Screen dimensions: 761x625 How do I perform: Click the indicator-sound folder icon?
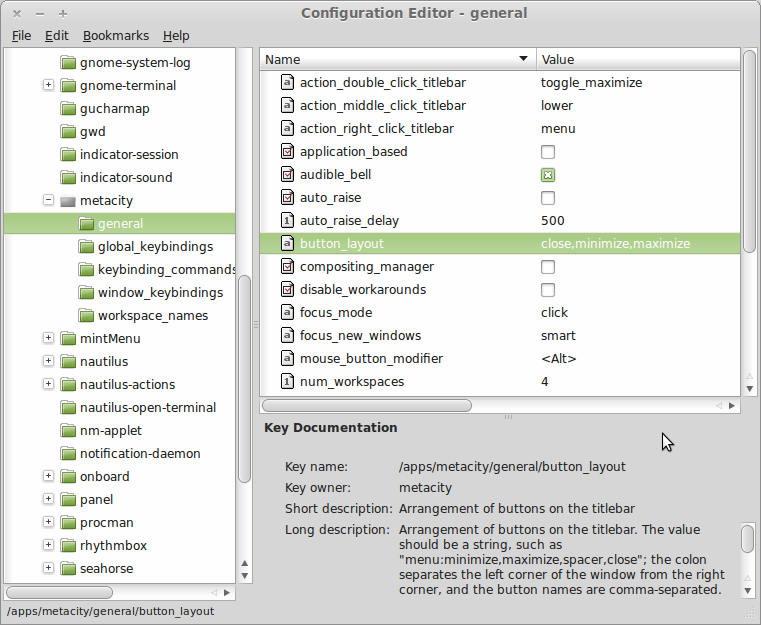tap(68, 177)
